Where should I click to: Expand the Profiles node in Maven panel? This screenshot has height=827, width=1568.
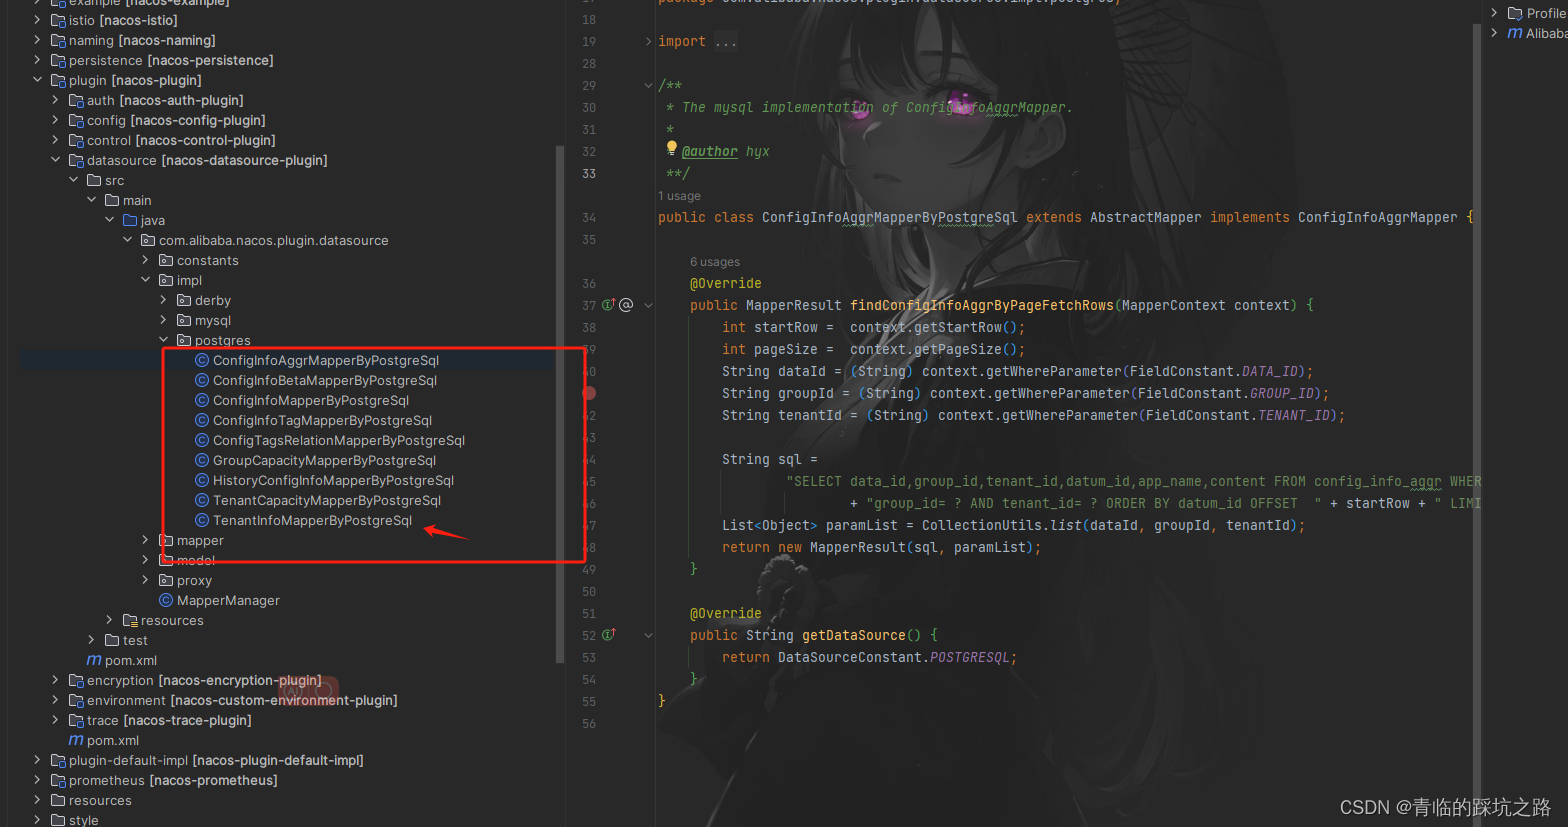coord(1494,13)
